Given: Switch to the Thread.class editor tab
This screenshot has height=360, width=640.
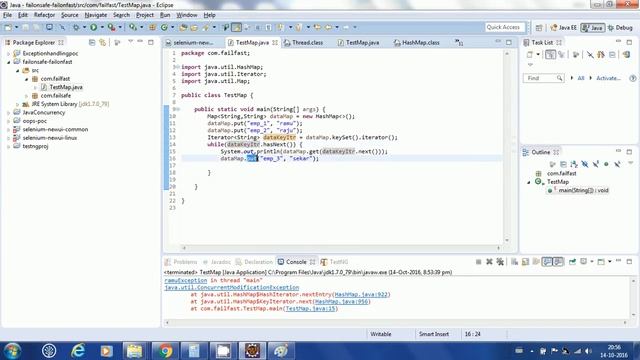Looking at the screenshot, I should pos(303,42).
